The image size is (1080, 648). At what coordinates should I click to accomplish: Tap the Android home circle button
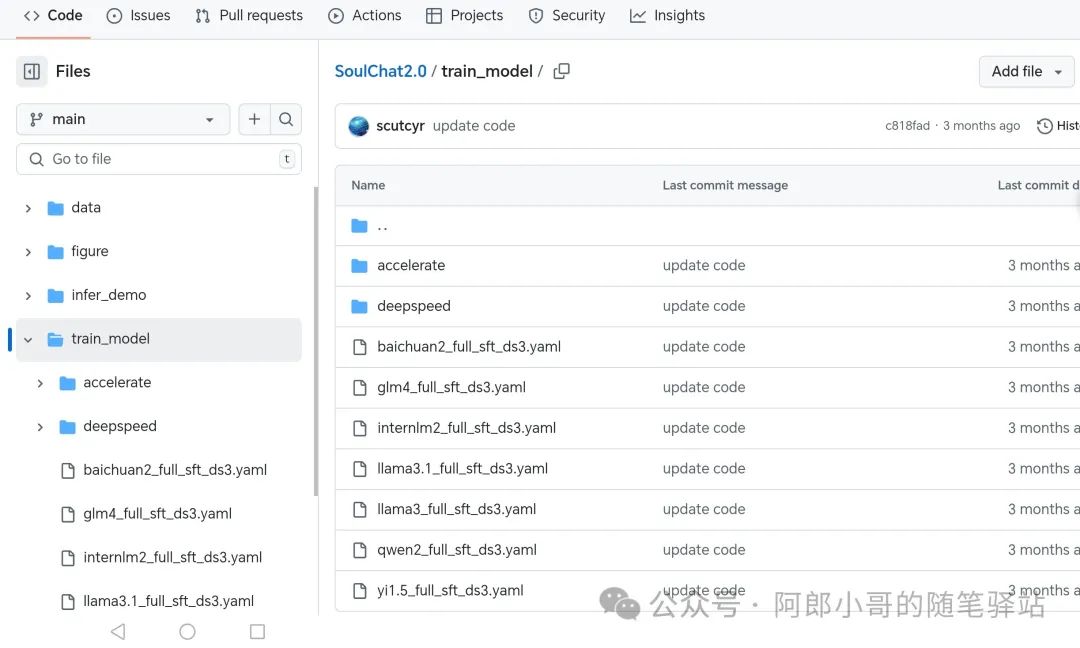coord(187,631)
